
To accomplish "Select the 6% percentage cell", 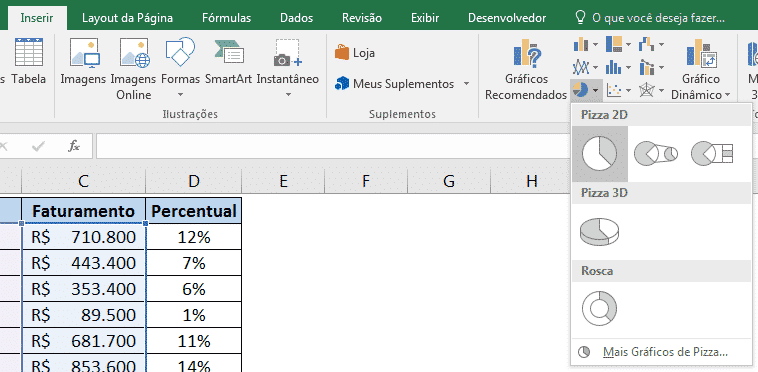I will point(193,289).
